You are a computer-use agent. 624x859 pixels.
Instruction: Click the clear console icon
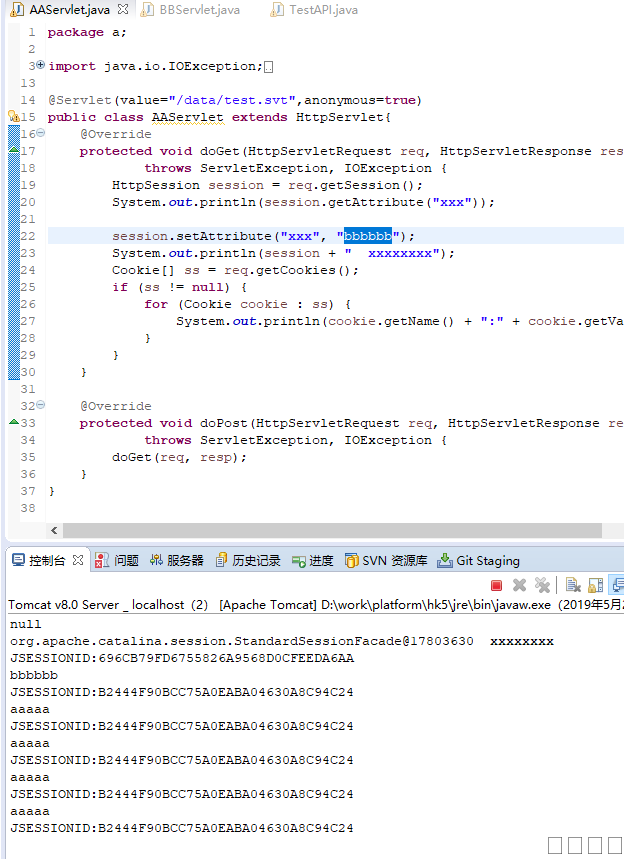point(573,585)
